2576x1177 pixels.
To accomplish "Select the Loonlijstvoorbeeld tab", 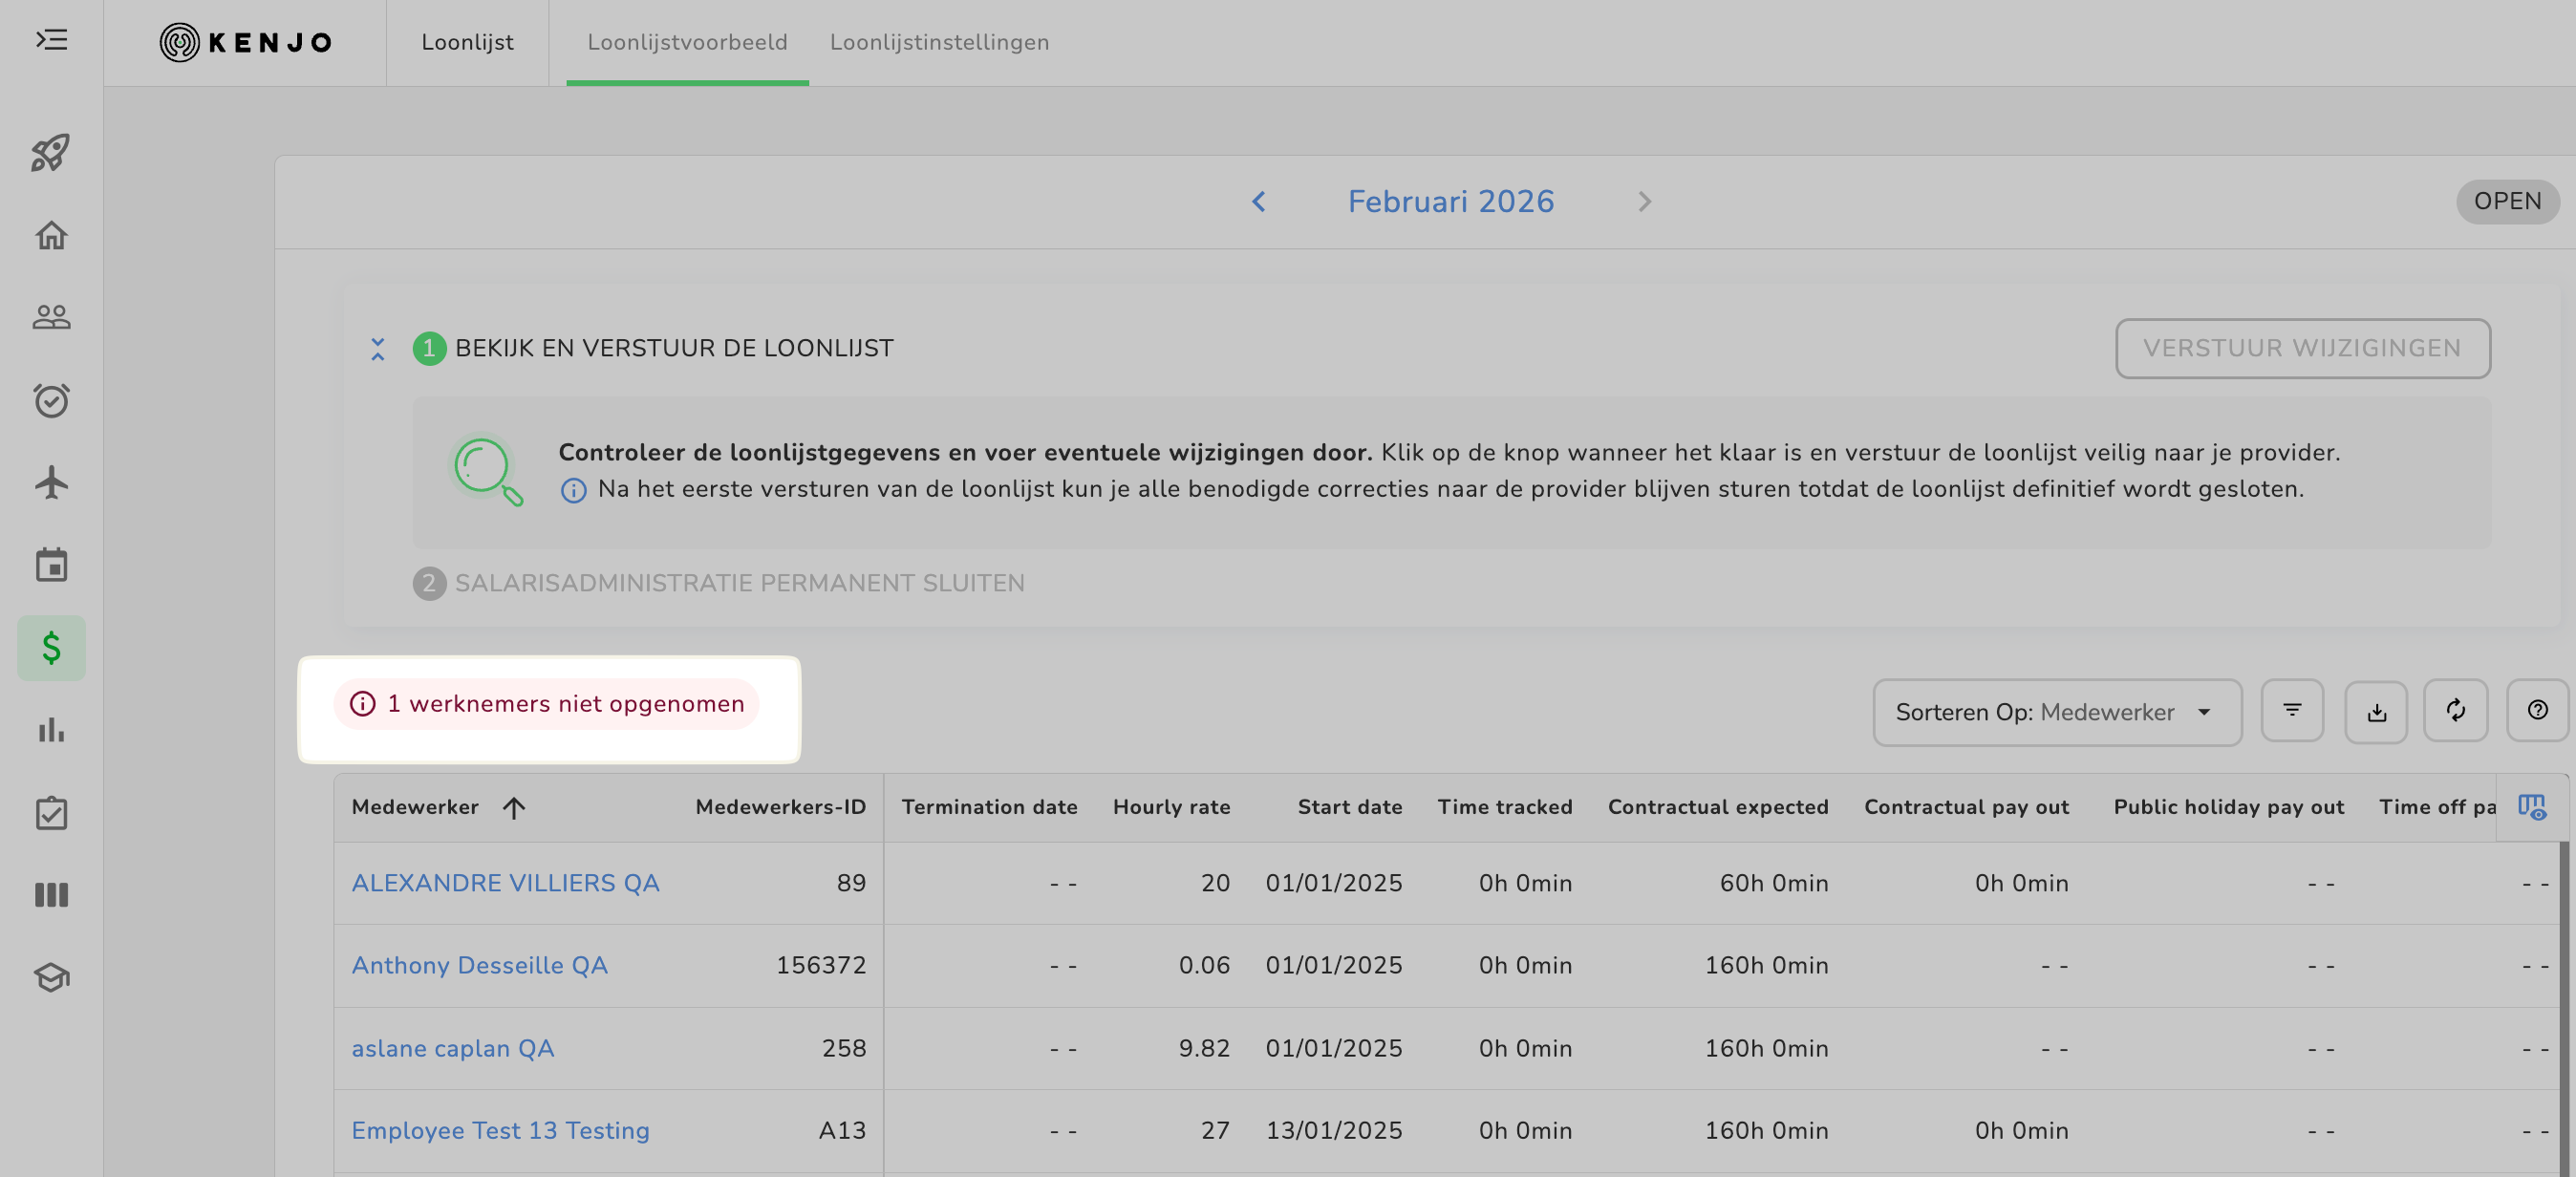I will pos(687,43).
